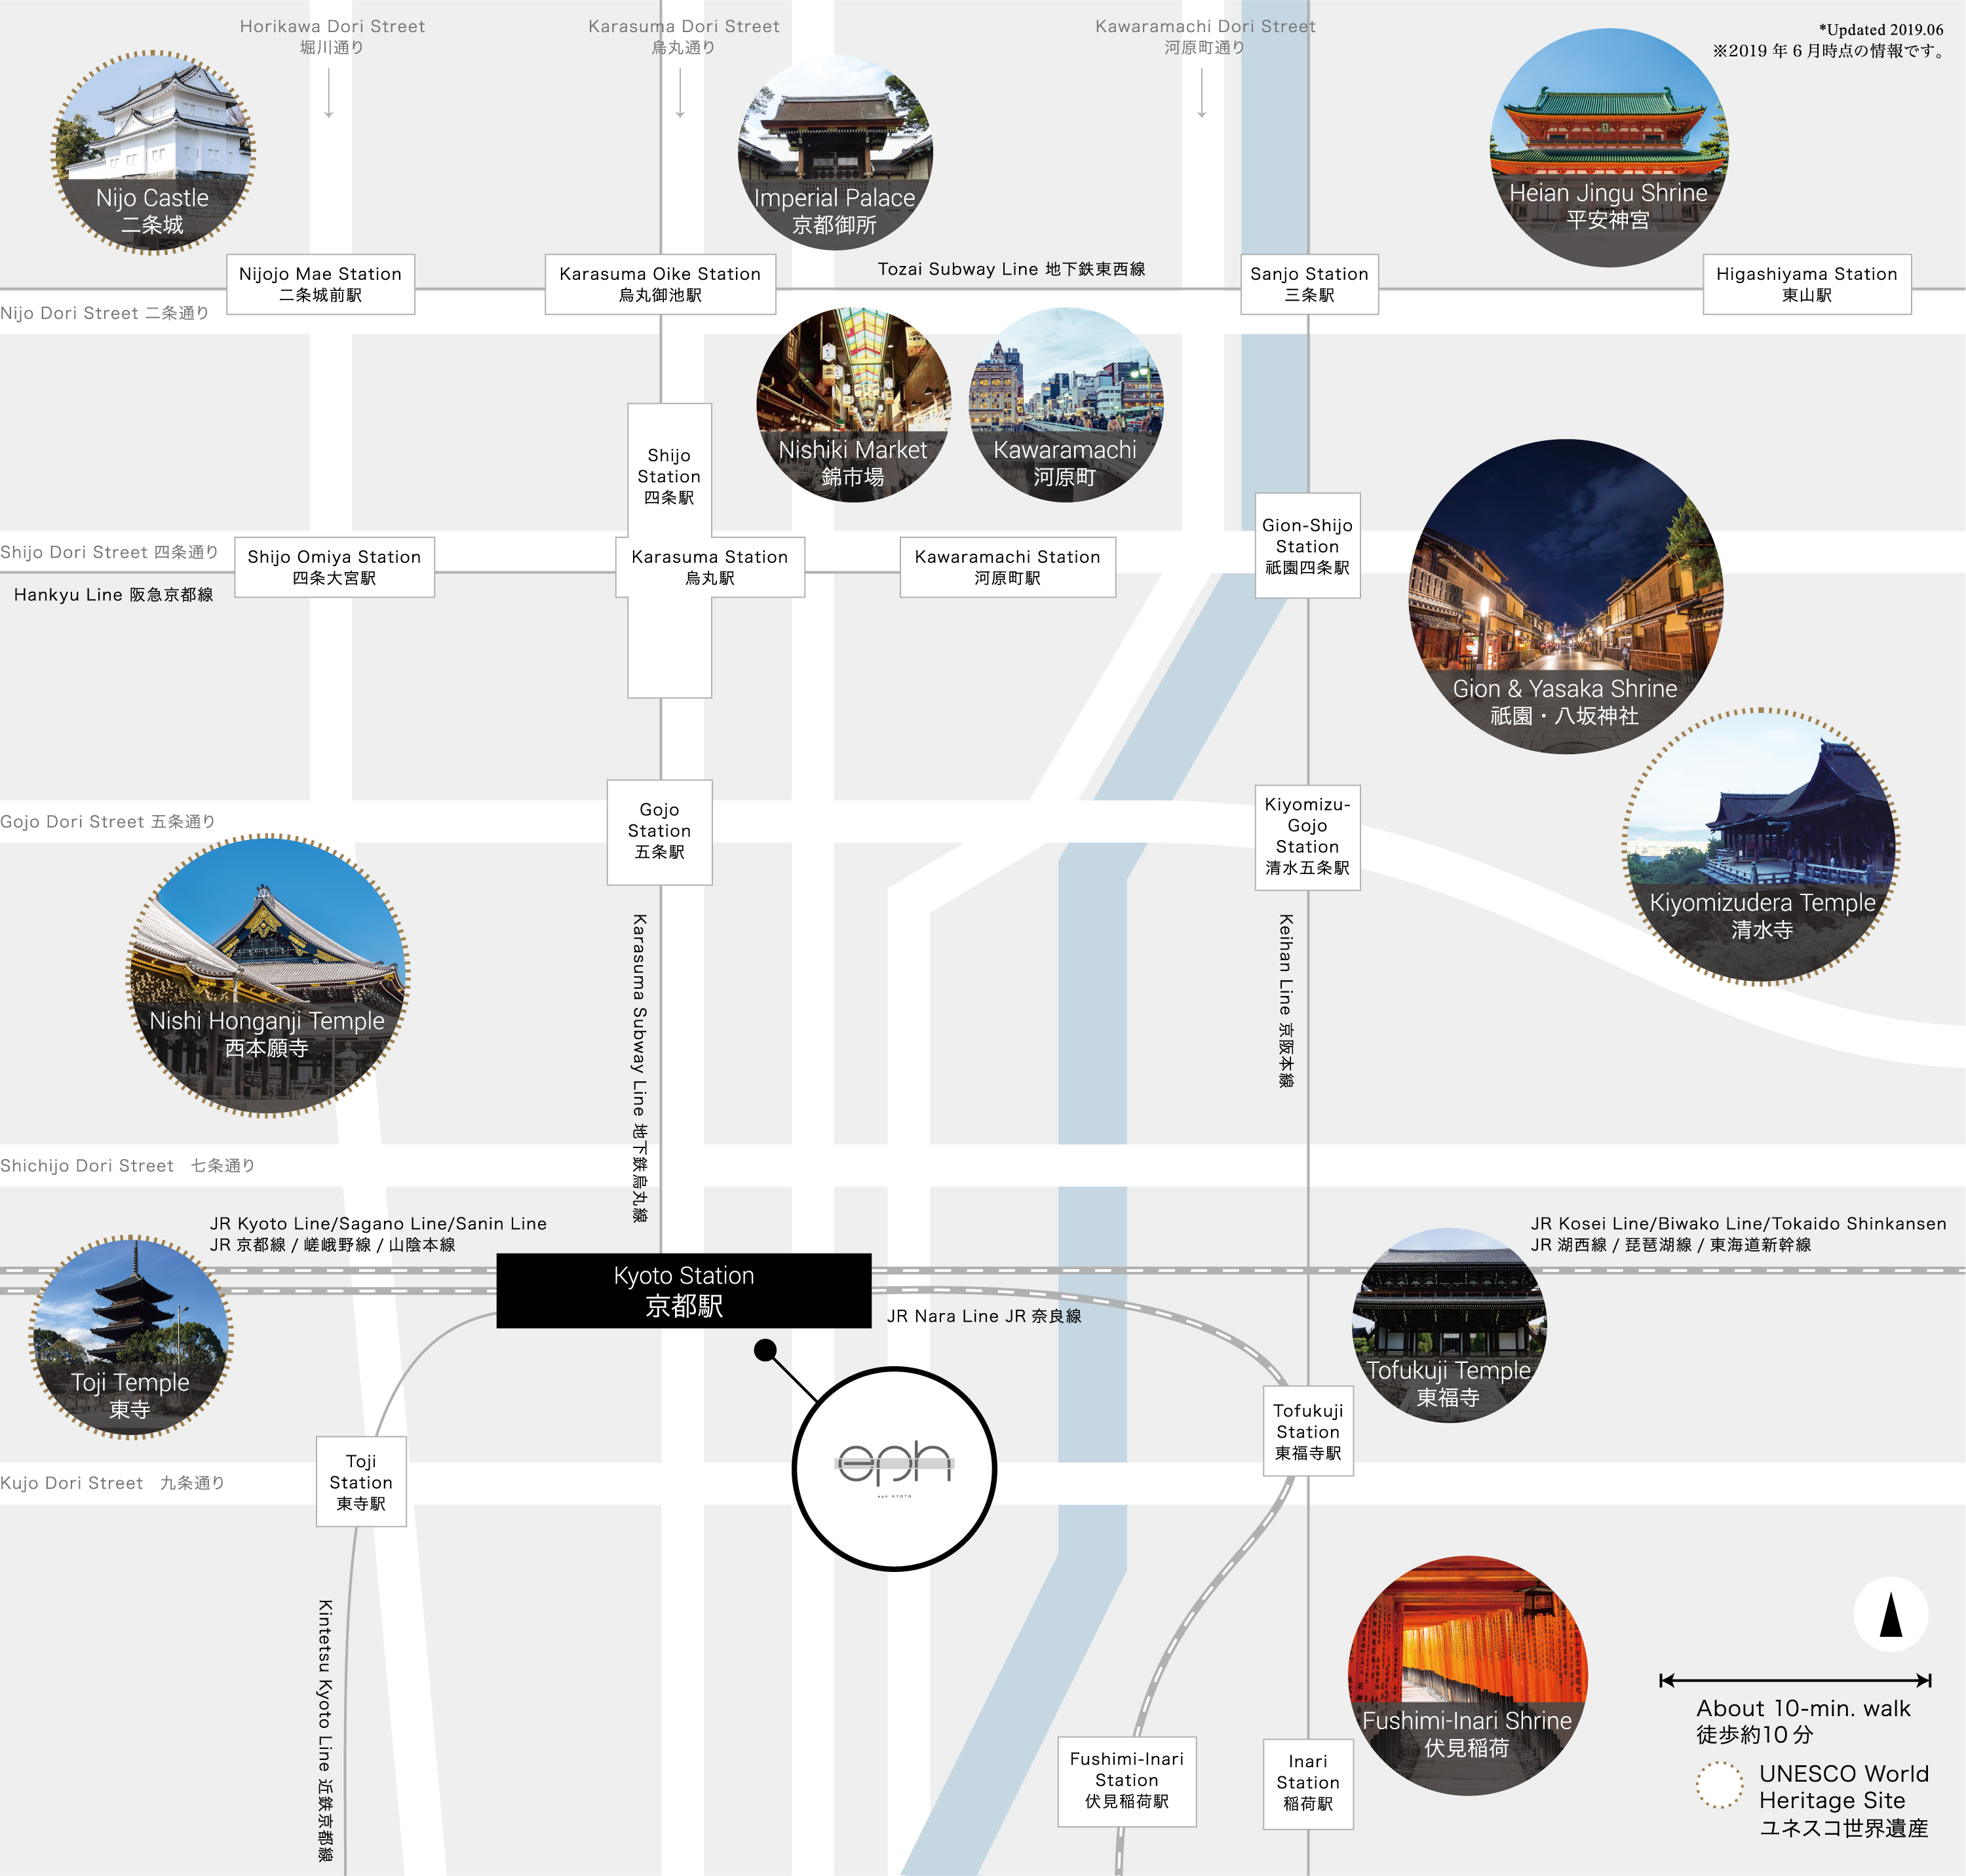Click the Gion-Shijo Station box
The height and width of the screenshot is (1876, 1966).
point(1307,545)
